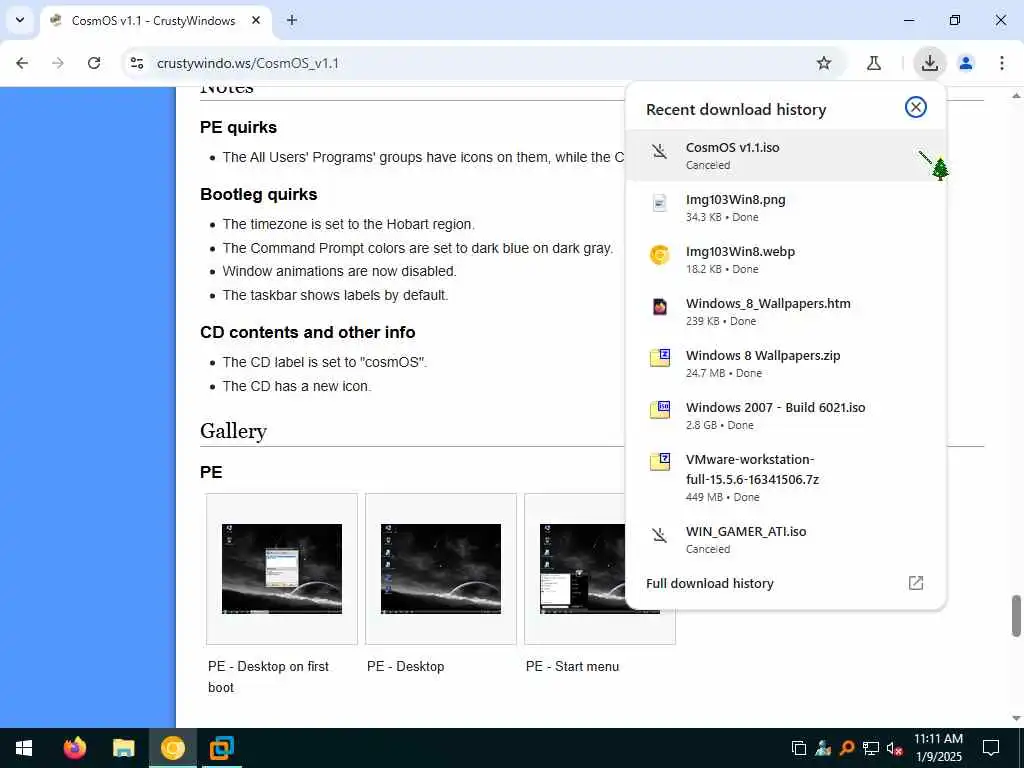Screen dimensions: 1024x768
Task: Click the scrollbar up arrow
Action: point(1016,95)
